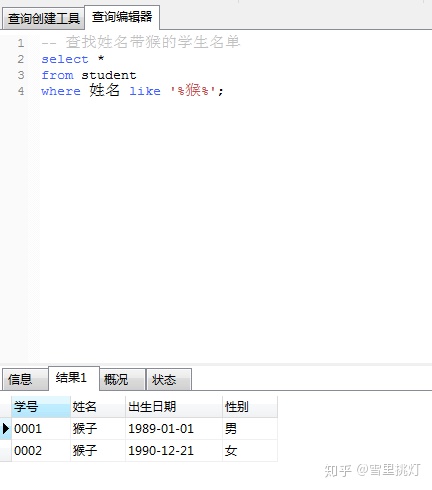Click the 性别 column header
The width and height of the screenshot is (432, 490).
tap(250, 407)
